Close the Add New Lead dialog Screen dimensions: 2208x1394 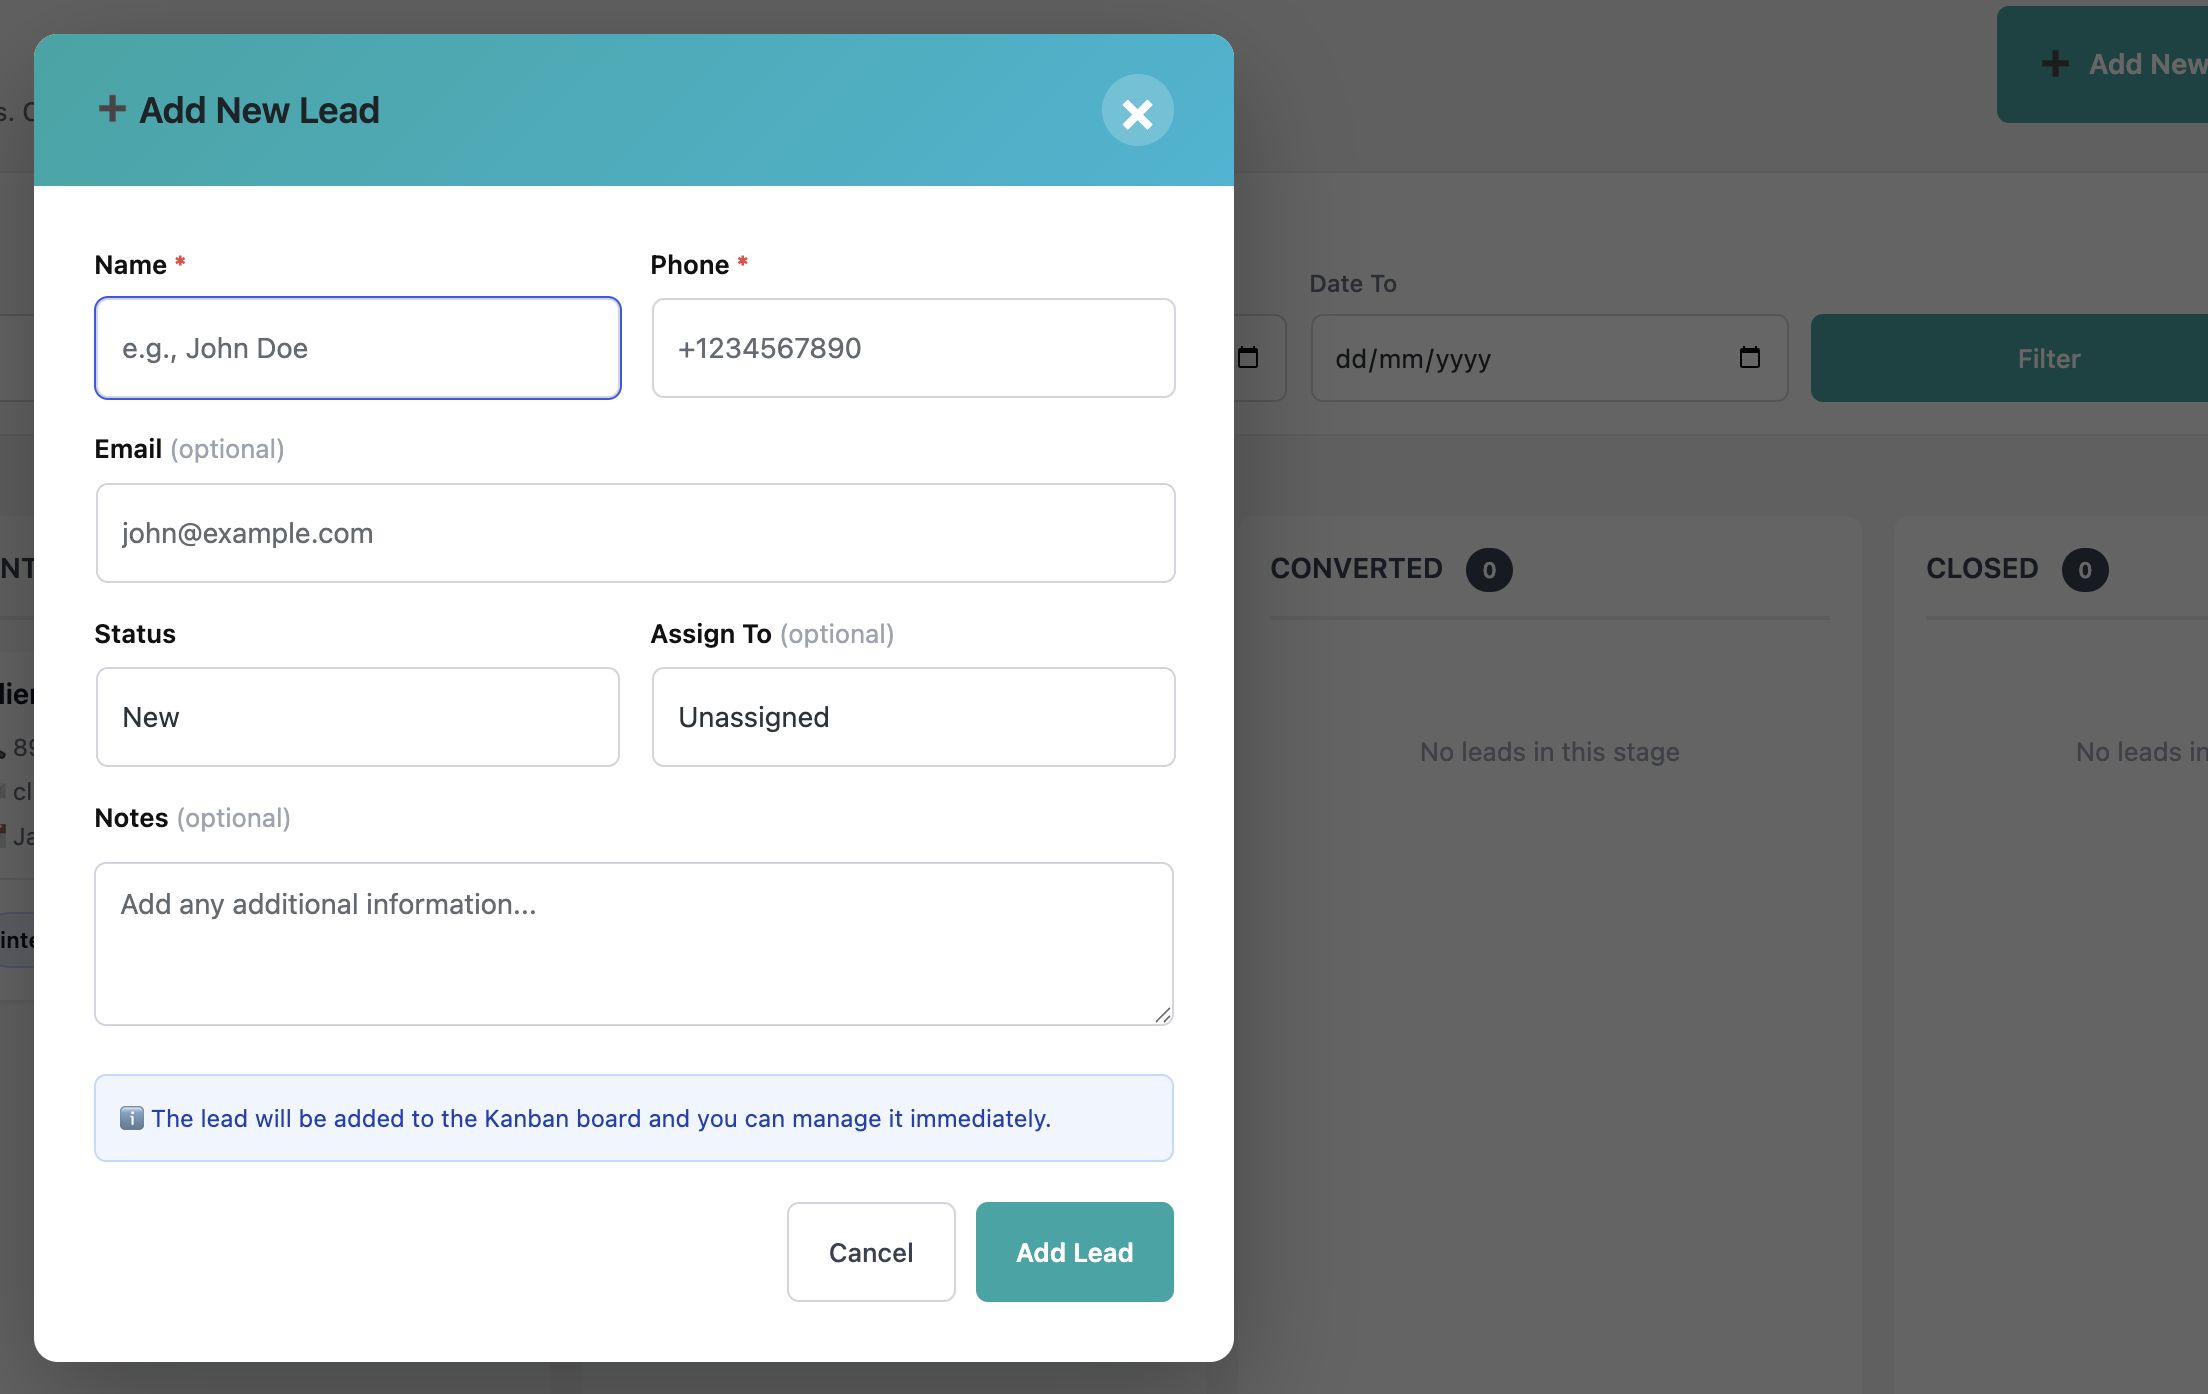coord(1137,111)
